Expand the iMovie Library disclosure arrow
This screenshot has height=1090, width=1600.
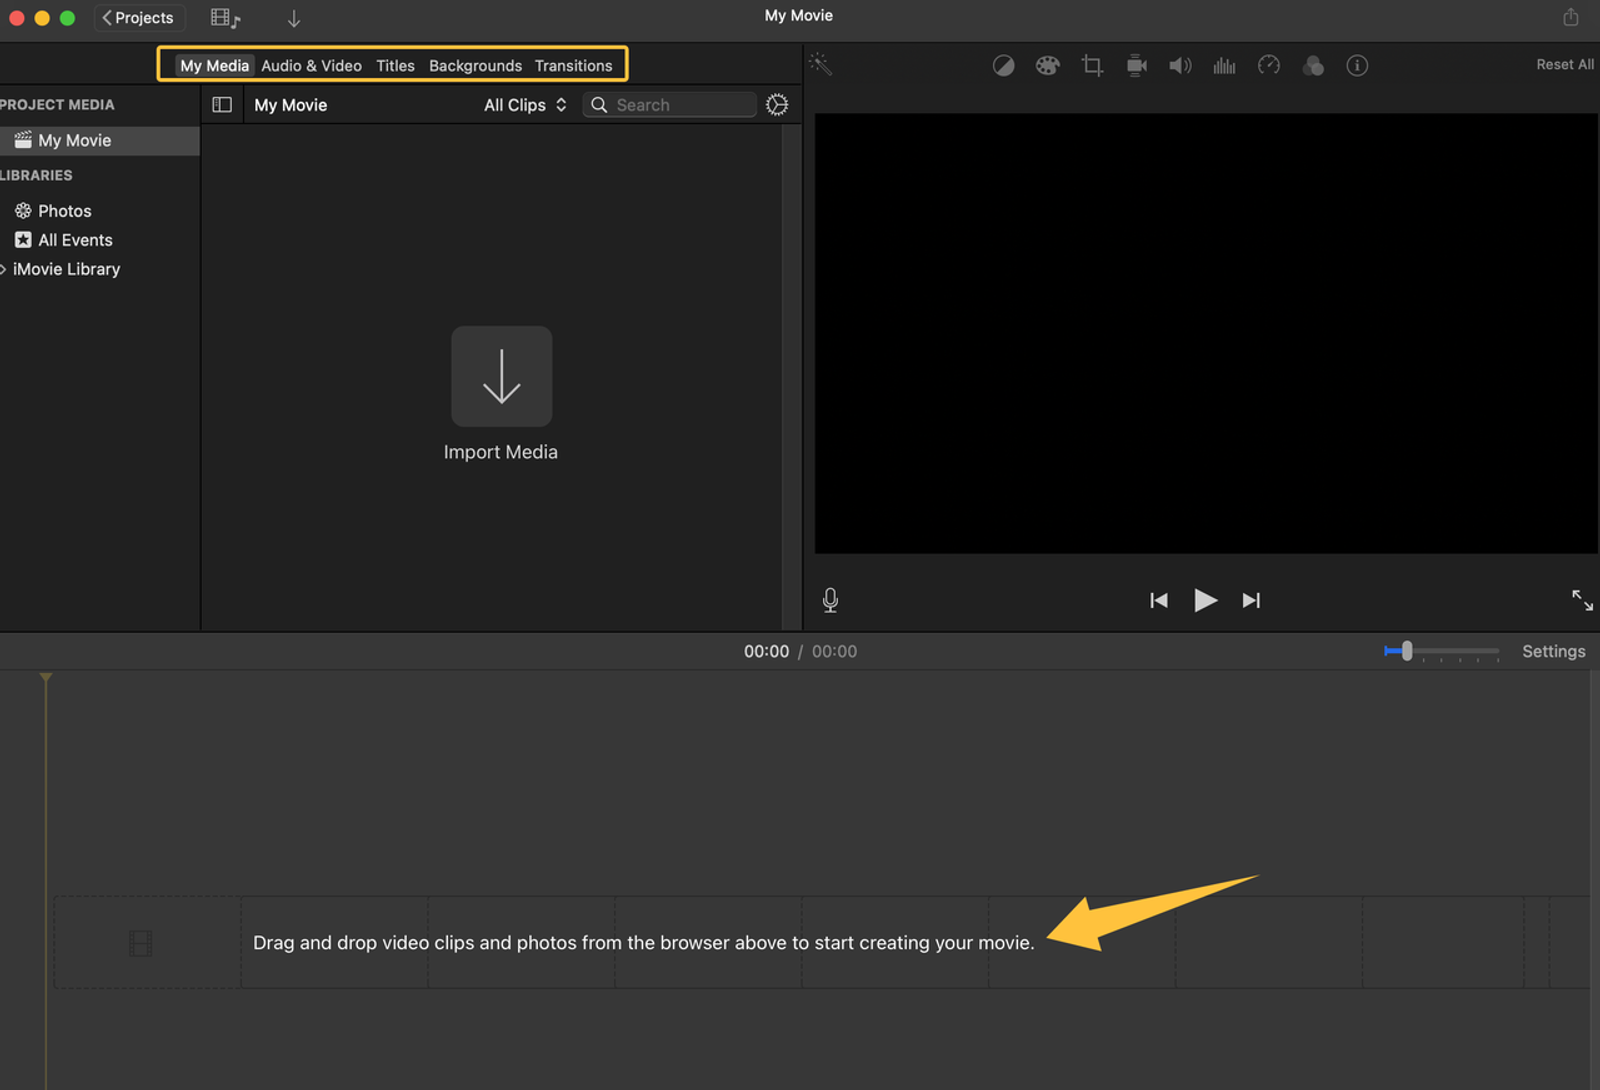(4, 269)
